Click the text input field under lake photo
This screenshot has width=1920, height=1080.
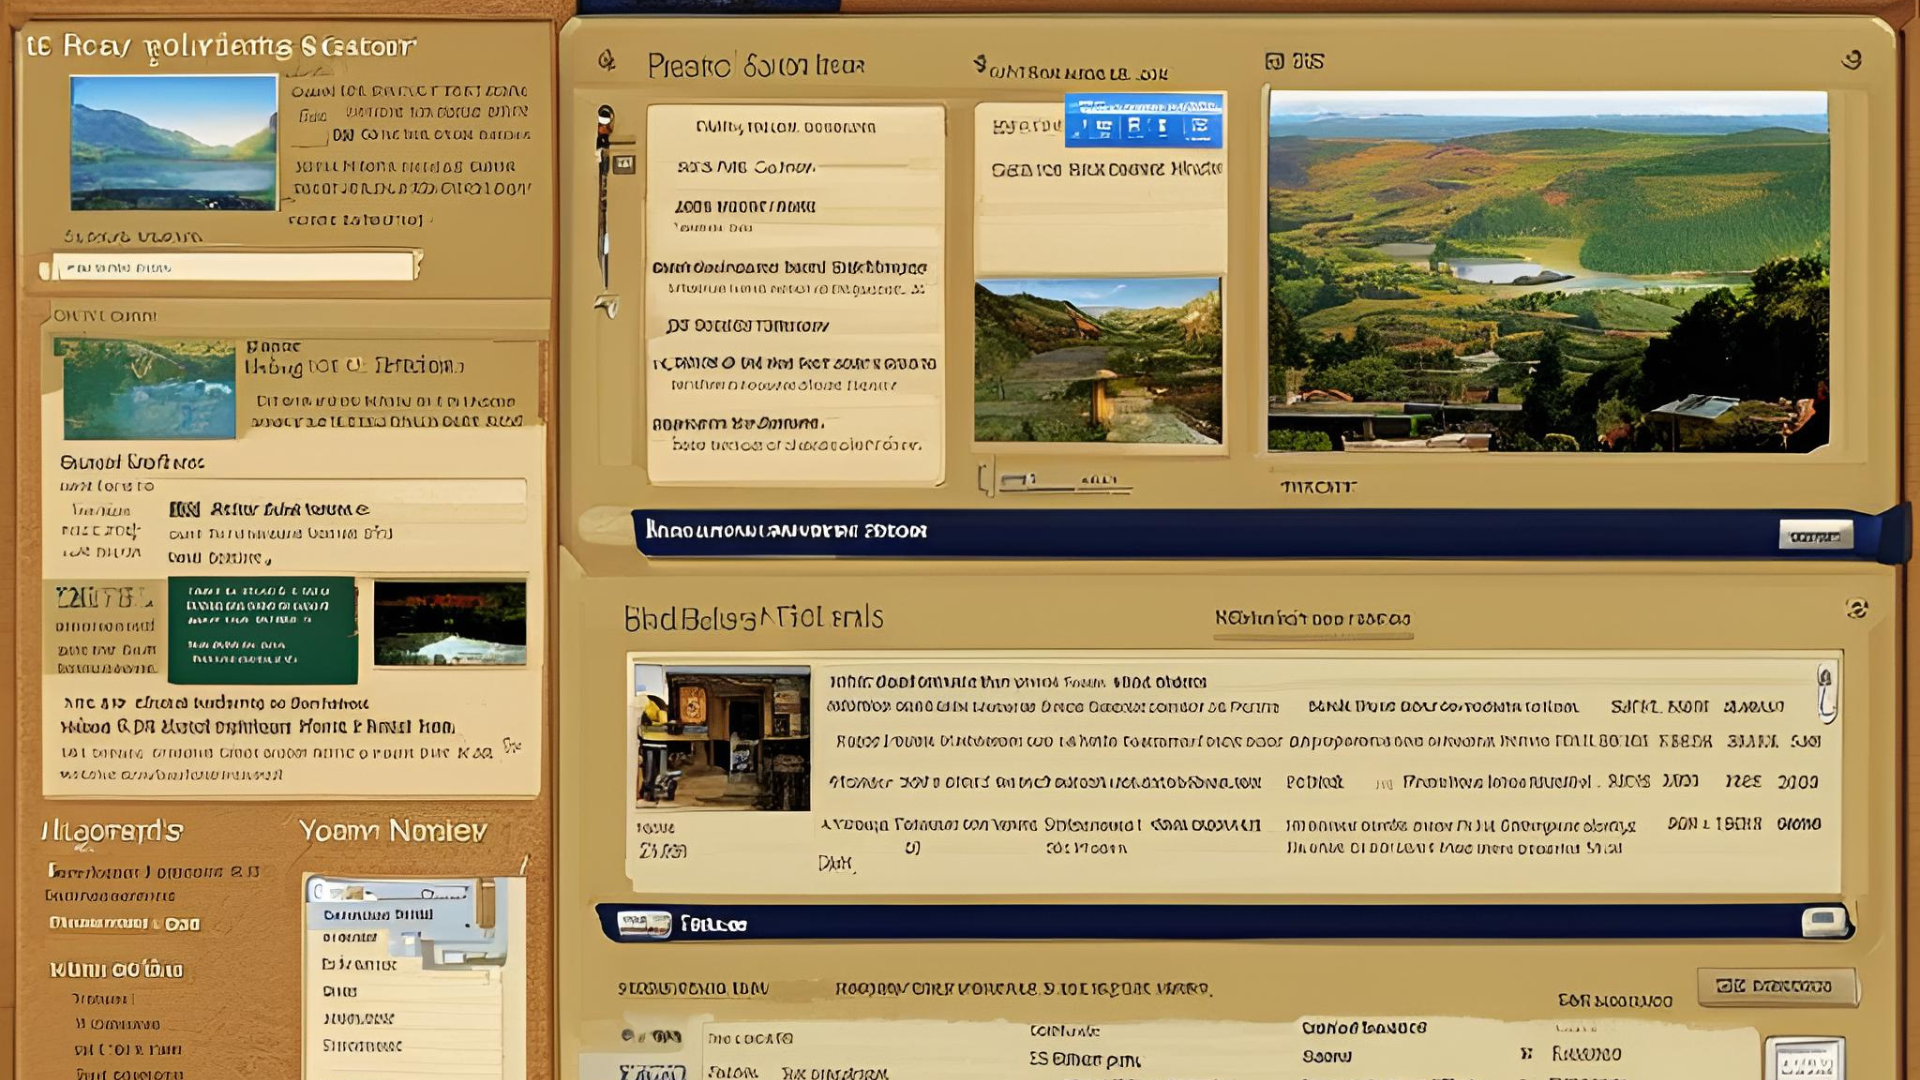click(235, 267)
